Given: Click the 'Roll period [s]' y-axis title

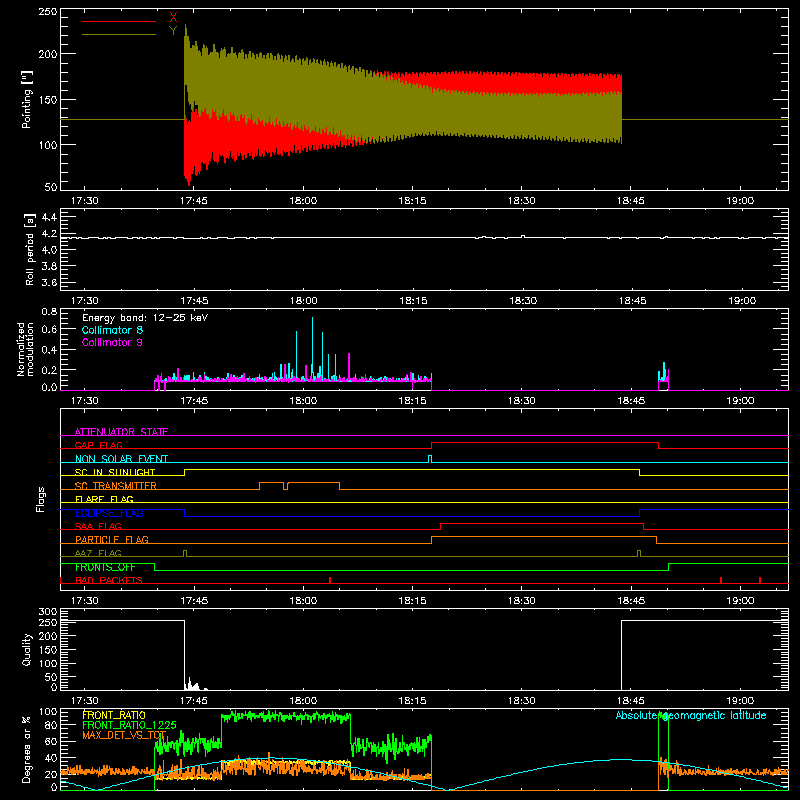Looking at the screenshot, I should point(29,249).
